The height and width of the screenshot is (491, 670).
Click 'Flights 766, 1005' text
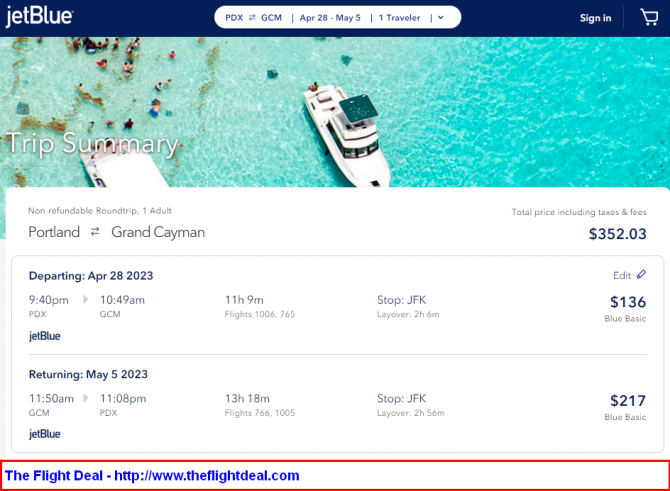(260, 413)
